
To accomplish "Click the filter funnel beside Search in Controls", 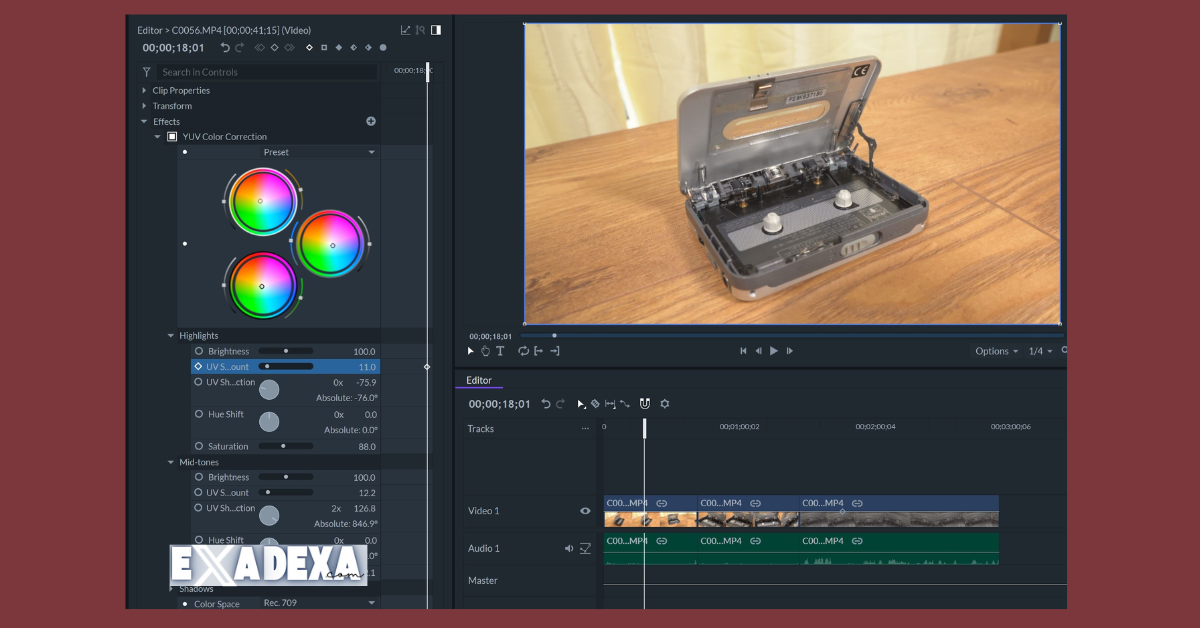I will tap(146, 72).
